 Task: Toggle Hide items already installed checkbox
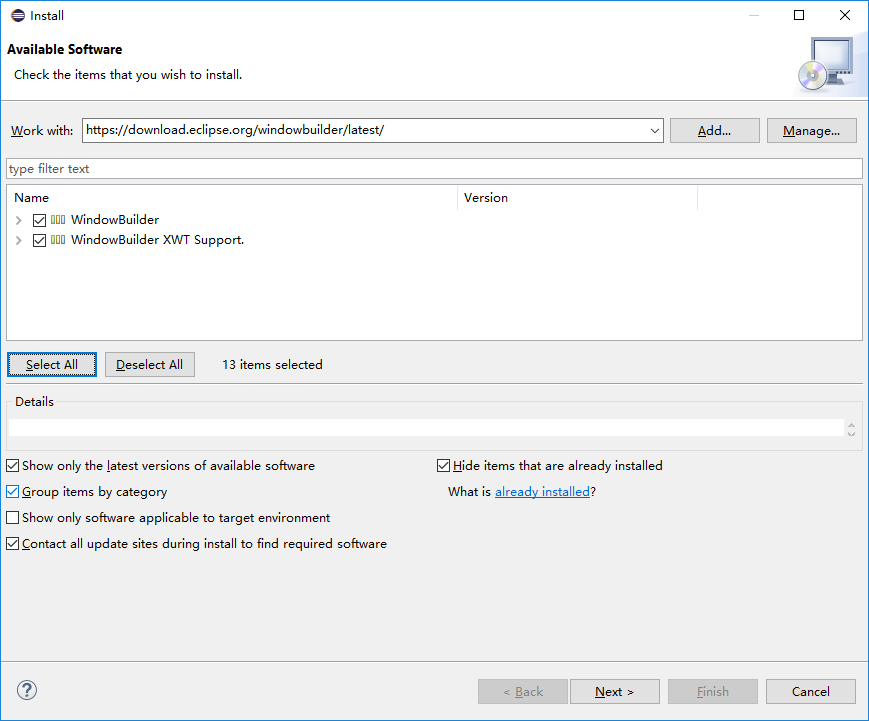coord(443,466)
